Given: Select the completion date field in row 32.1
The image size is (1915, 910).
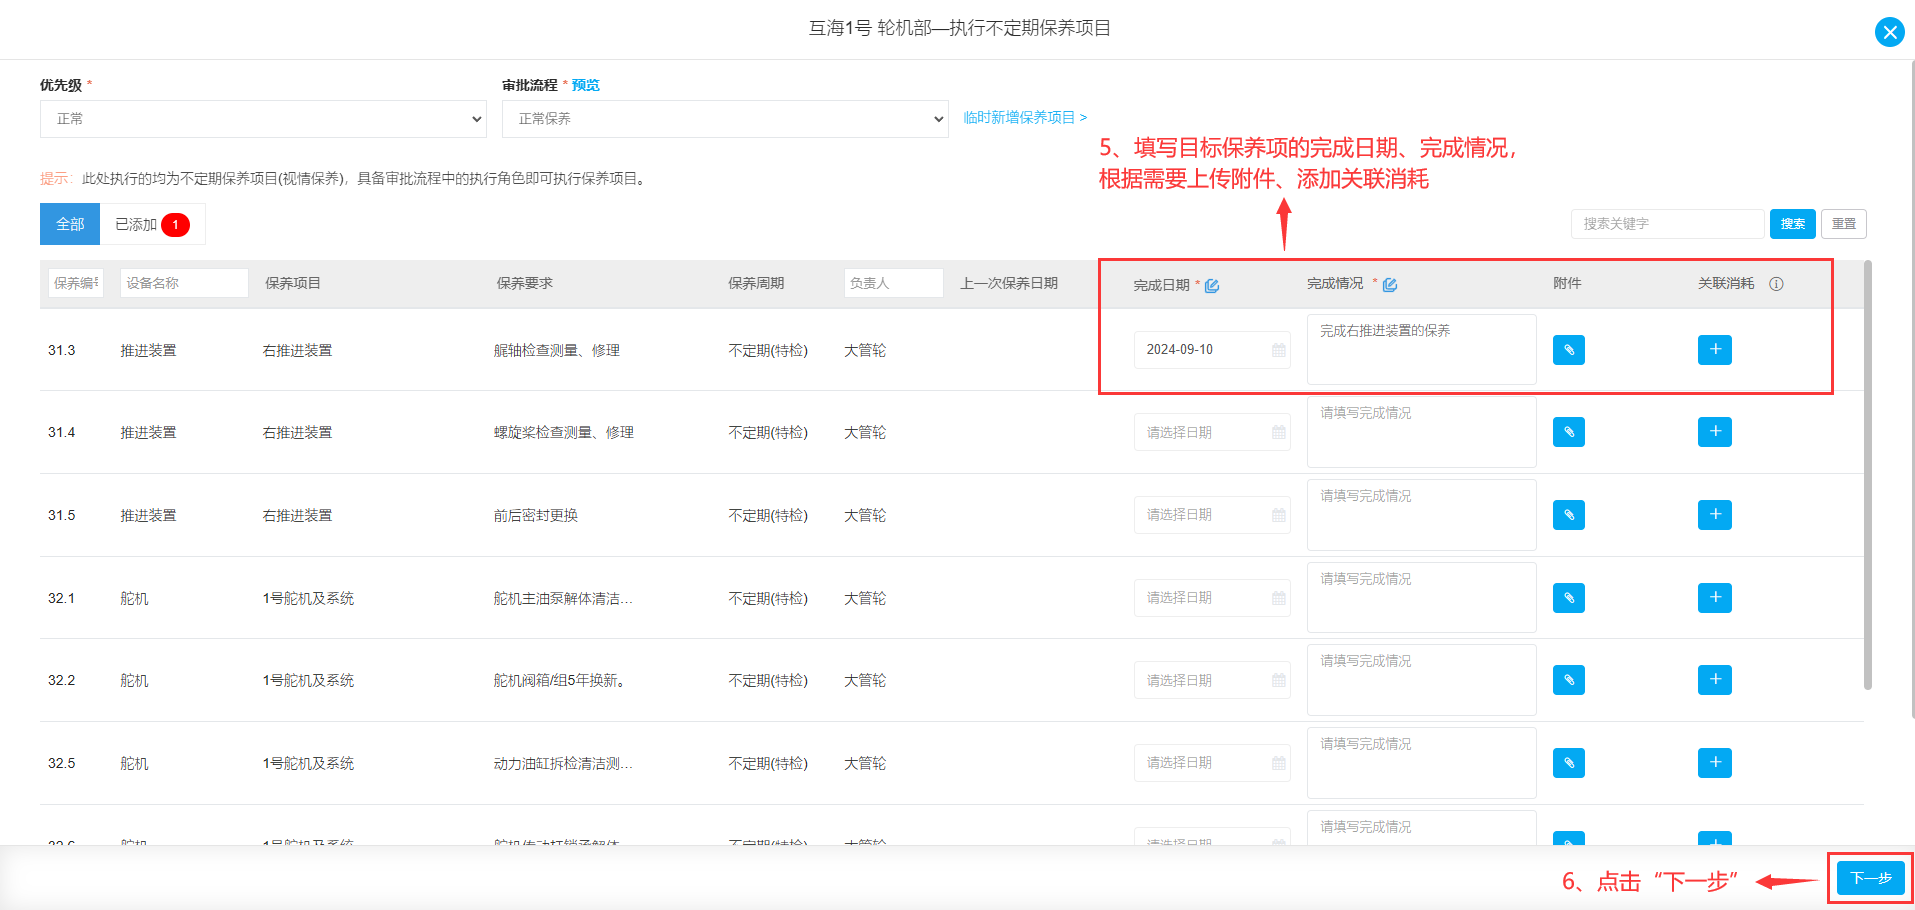Looking at the screenshot, I should click(1212, 598).
